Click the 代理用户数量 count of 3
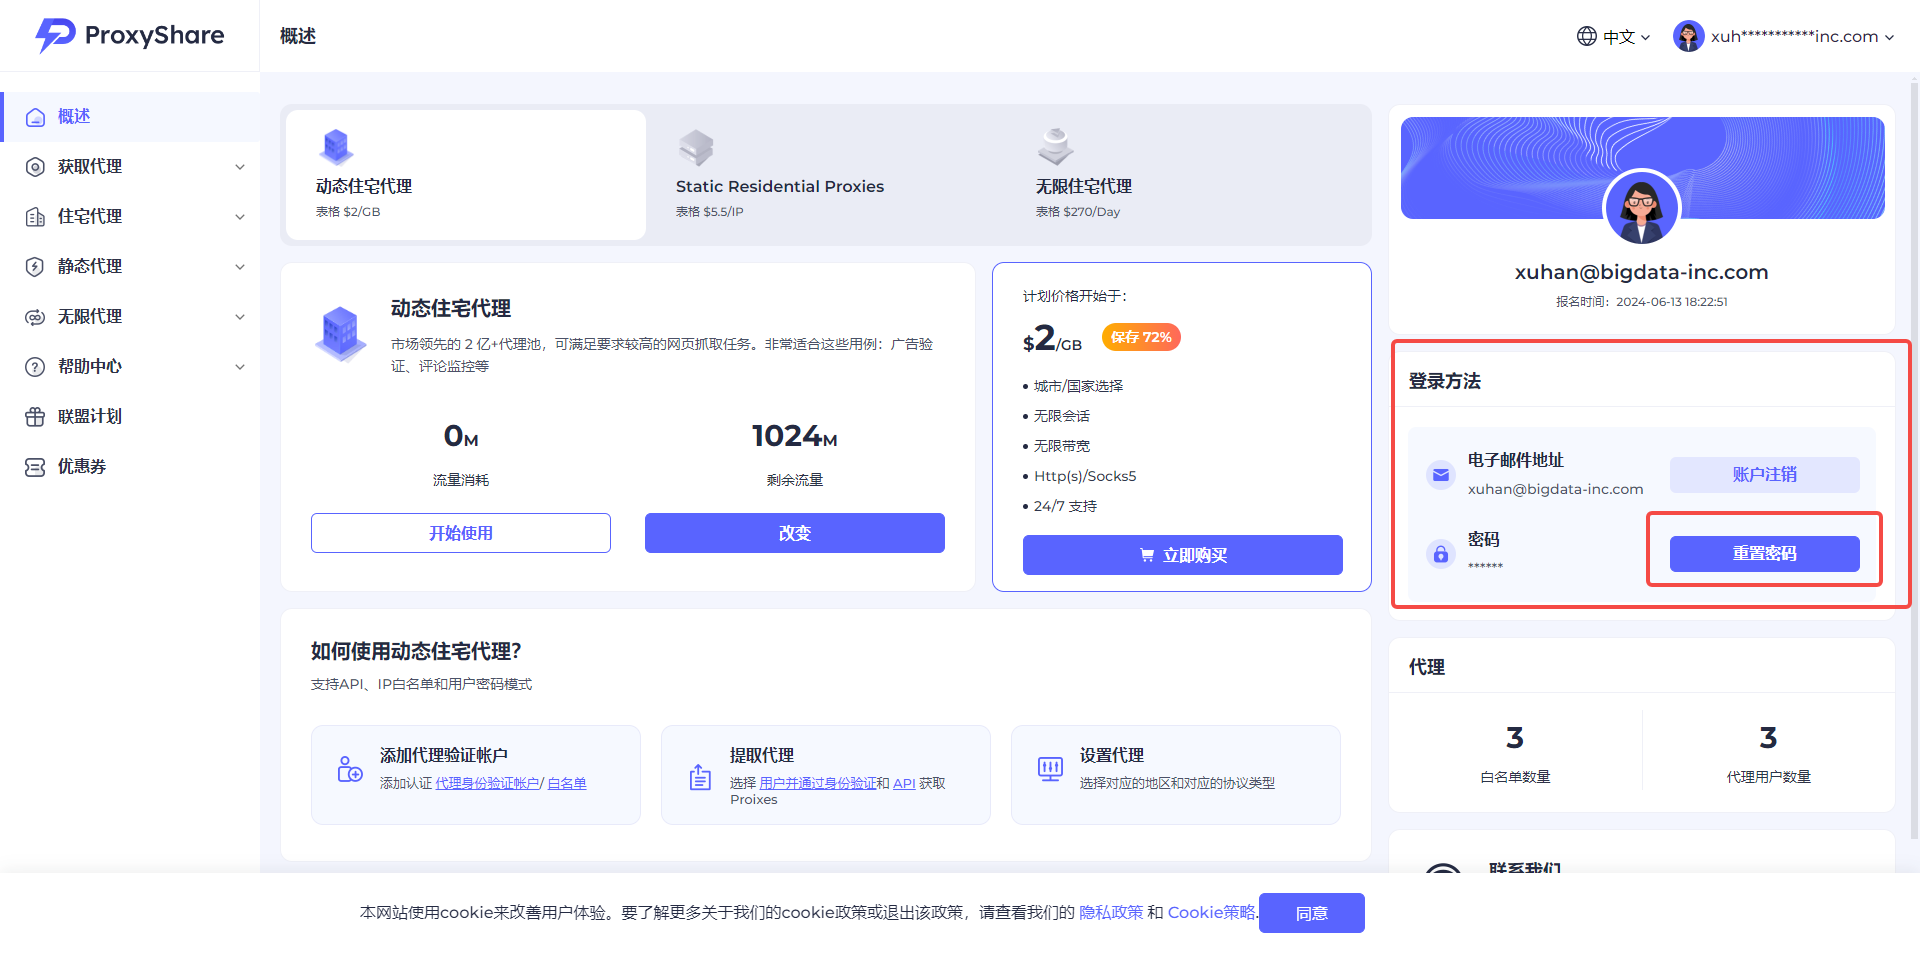1920x953 pixels. [1768, 738]
